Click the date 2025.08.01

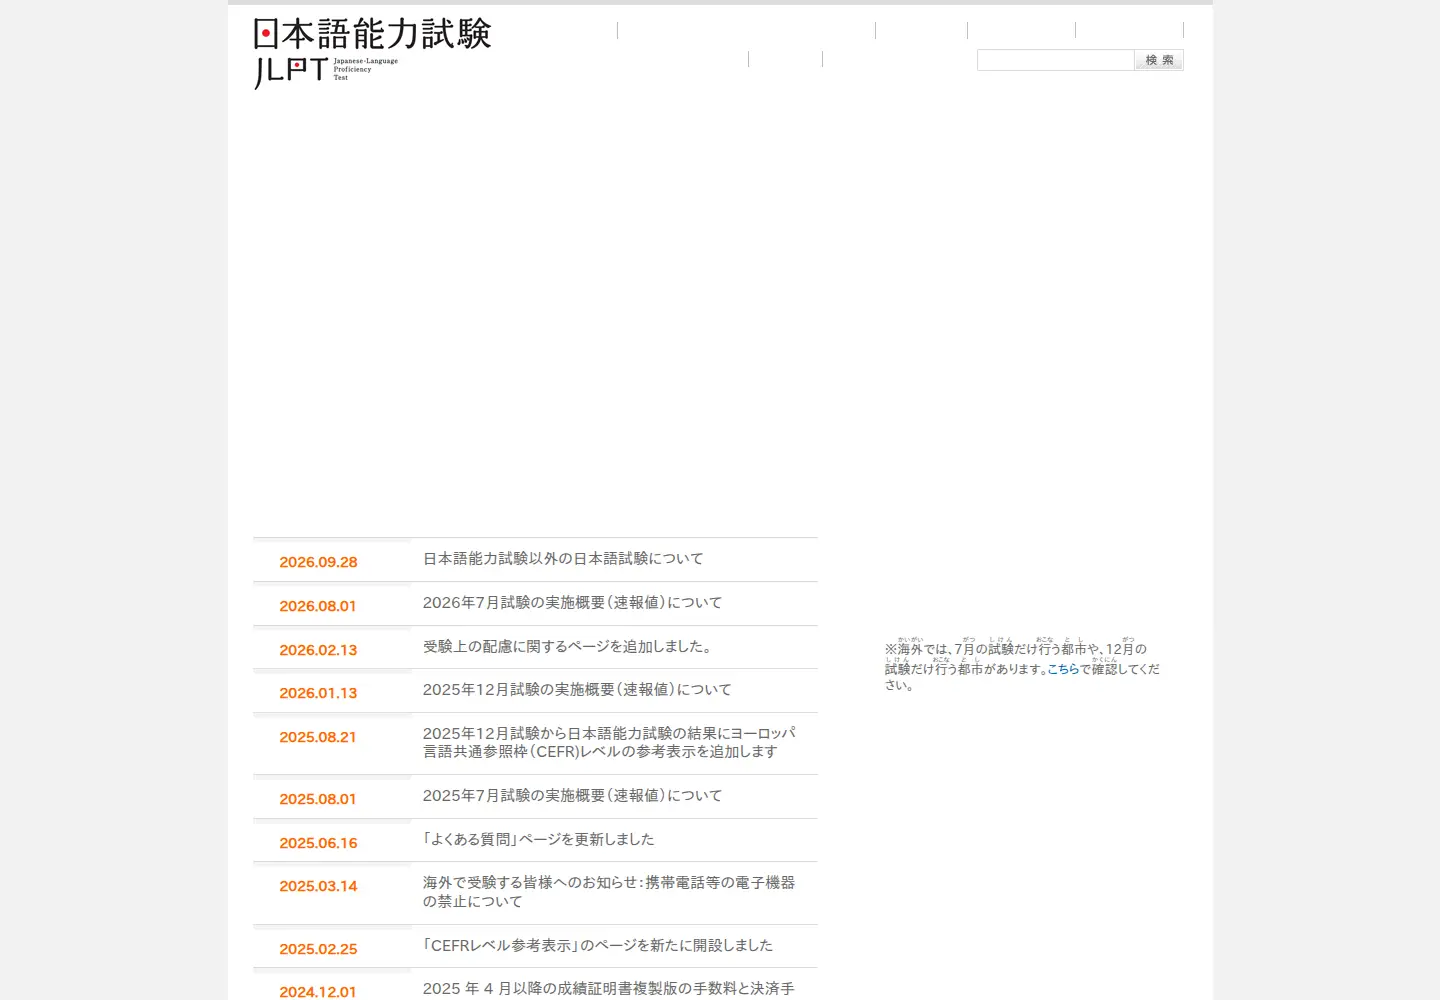tap(318, 799)
